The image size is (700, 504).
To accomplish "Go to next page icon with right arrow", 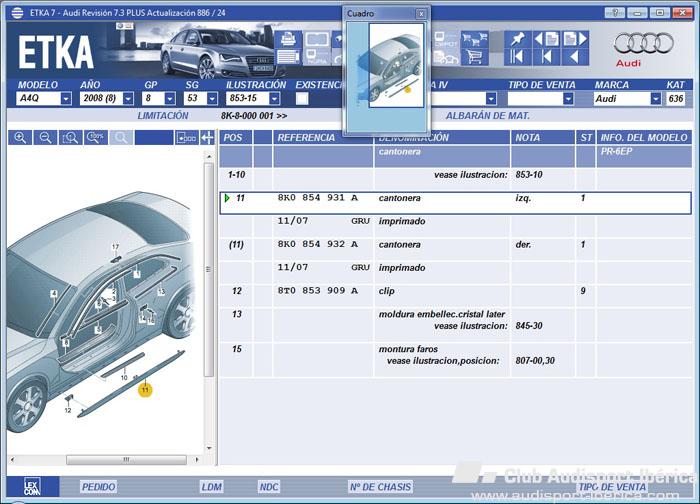I will coord(575,39).
